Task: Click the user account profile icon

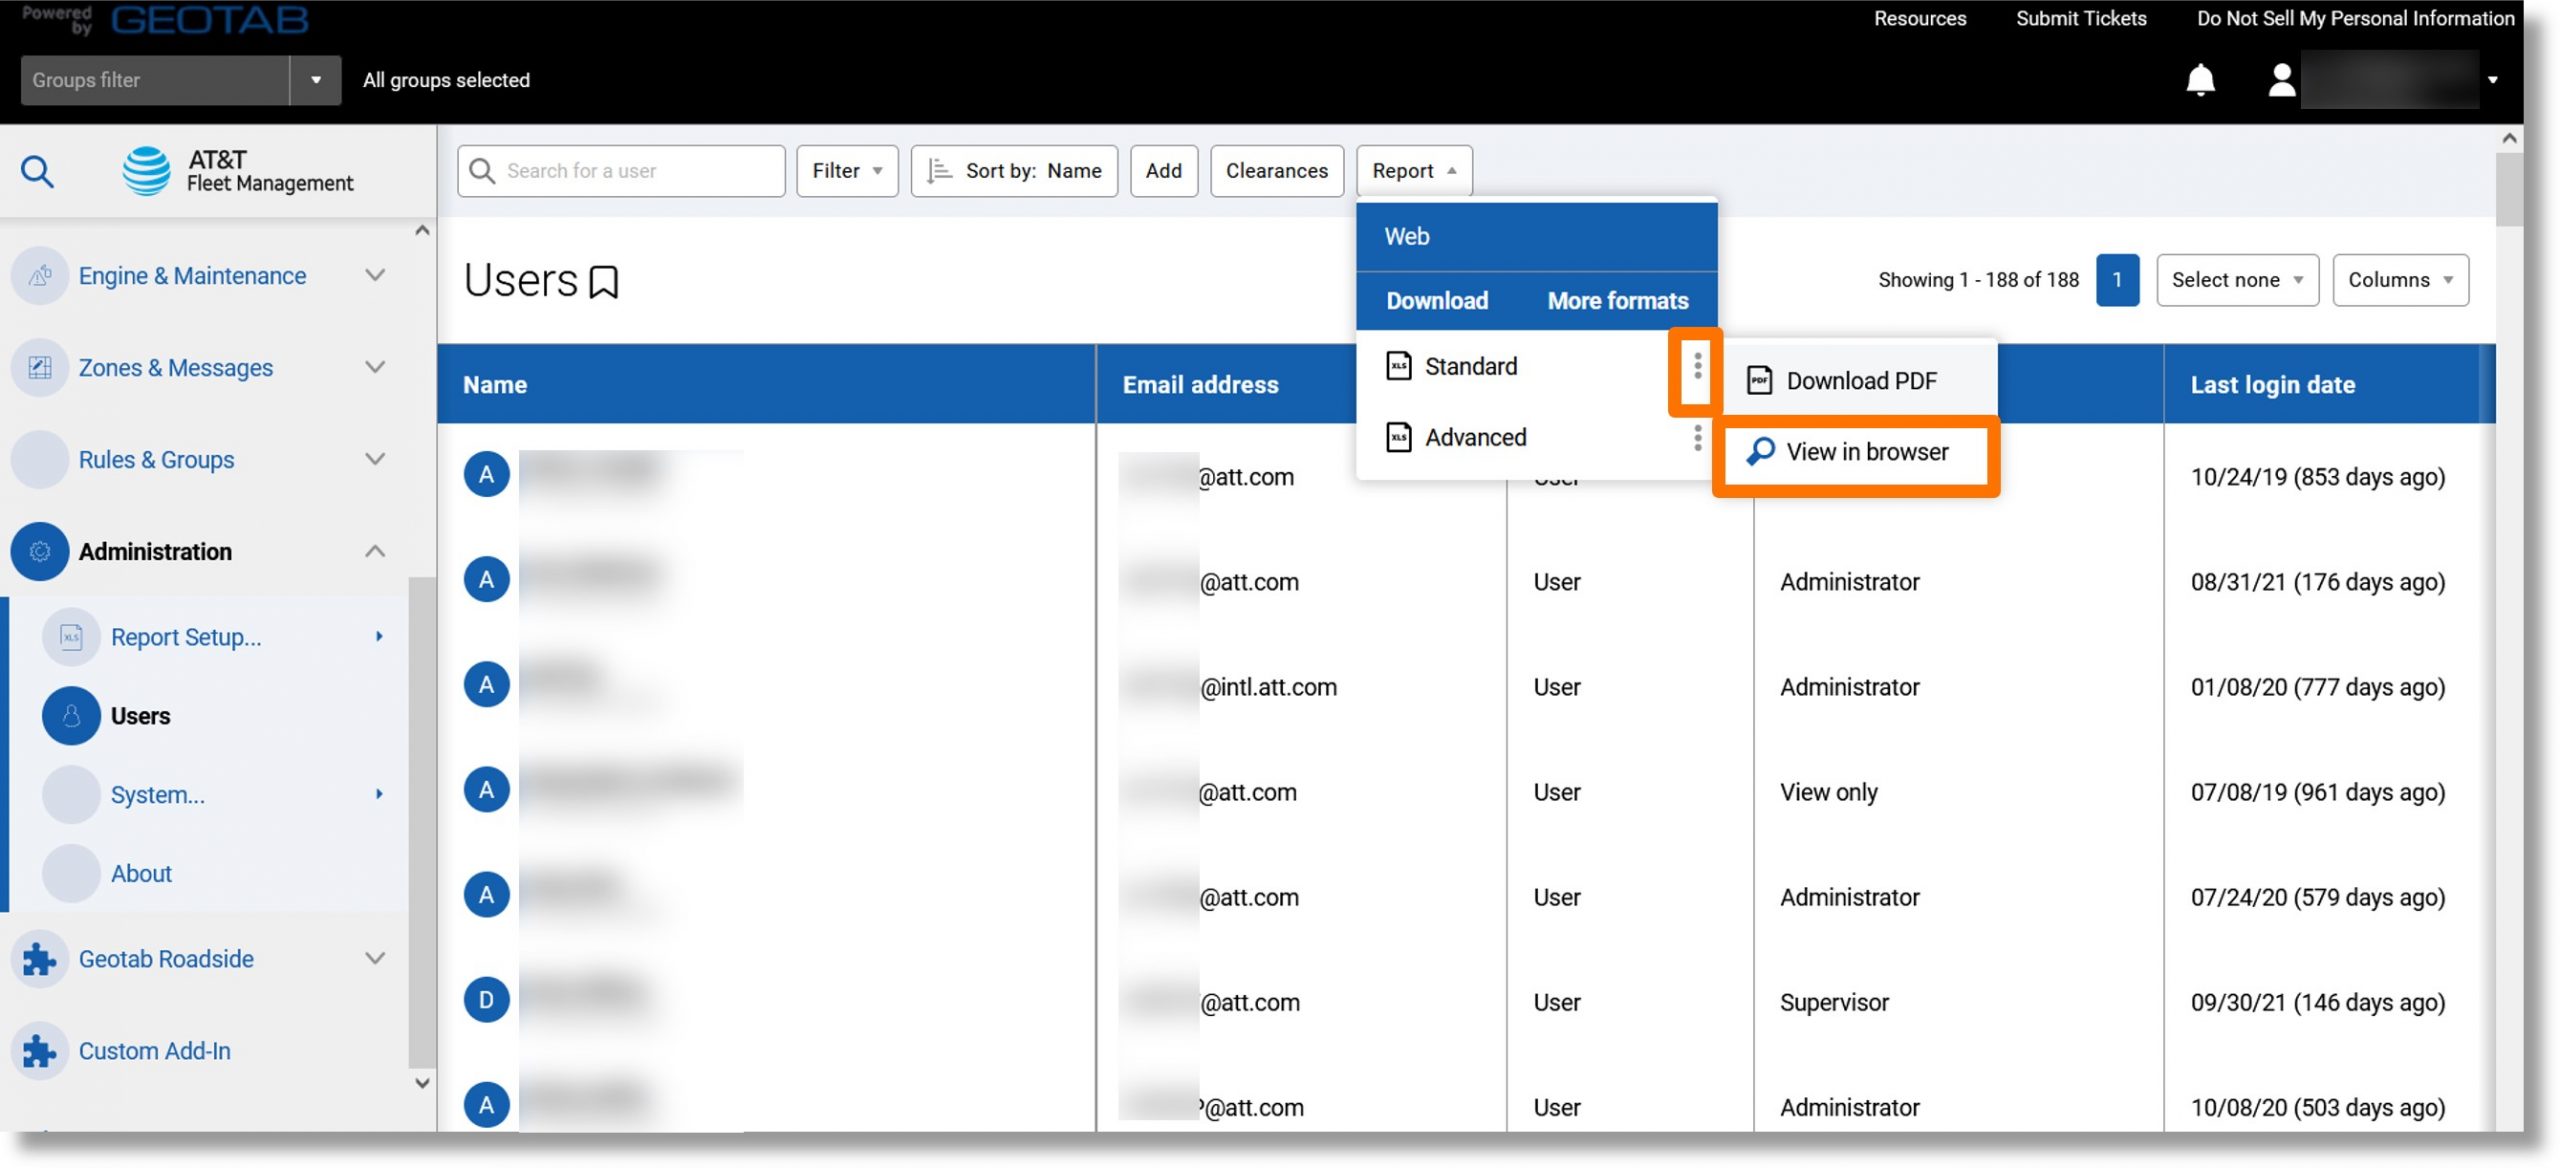Action: click(2279, 80)
